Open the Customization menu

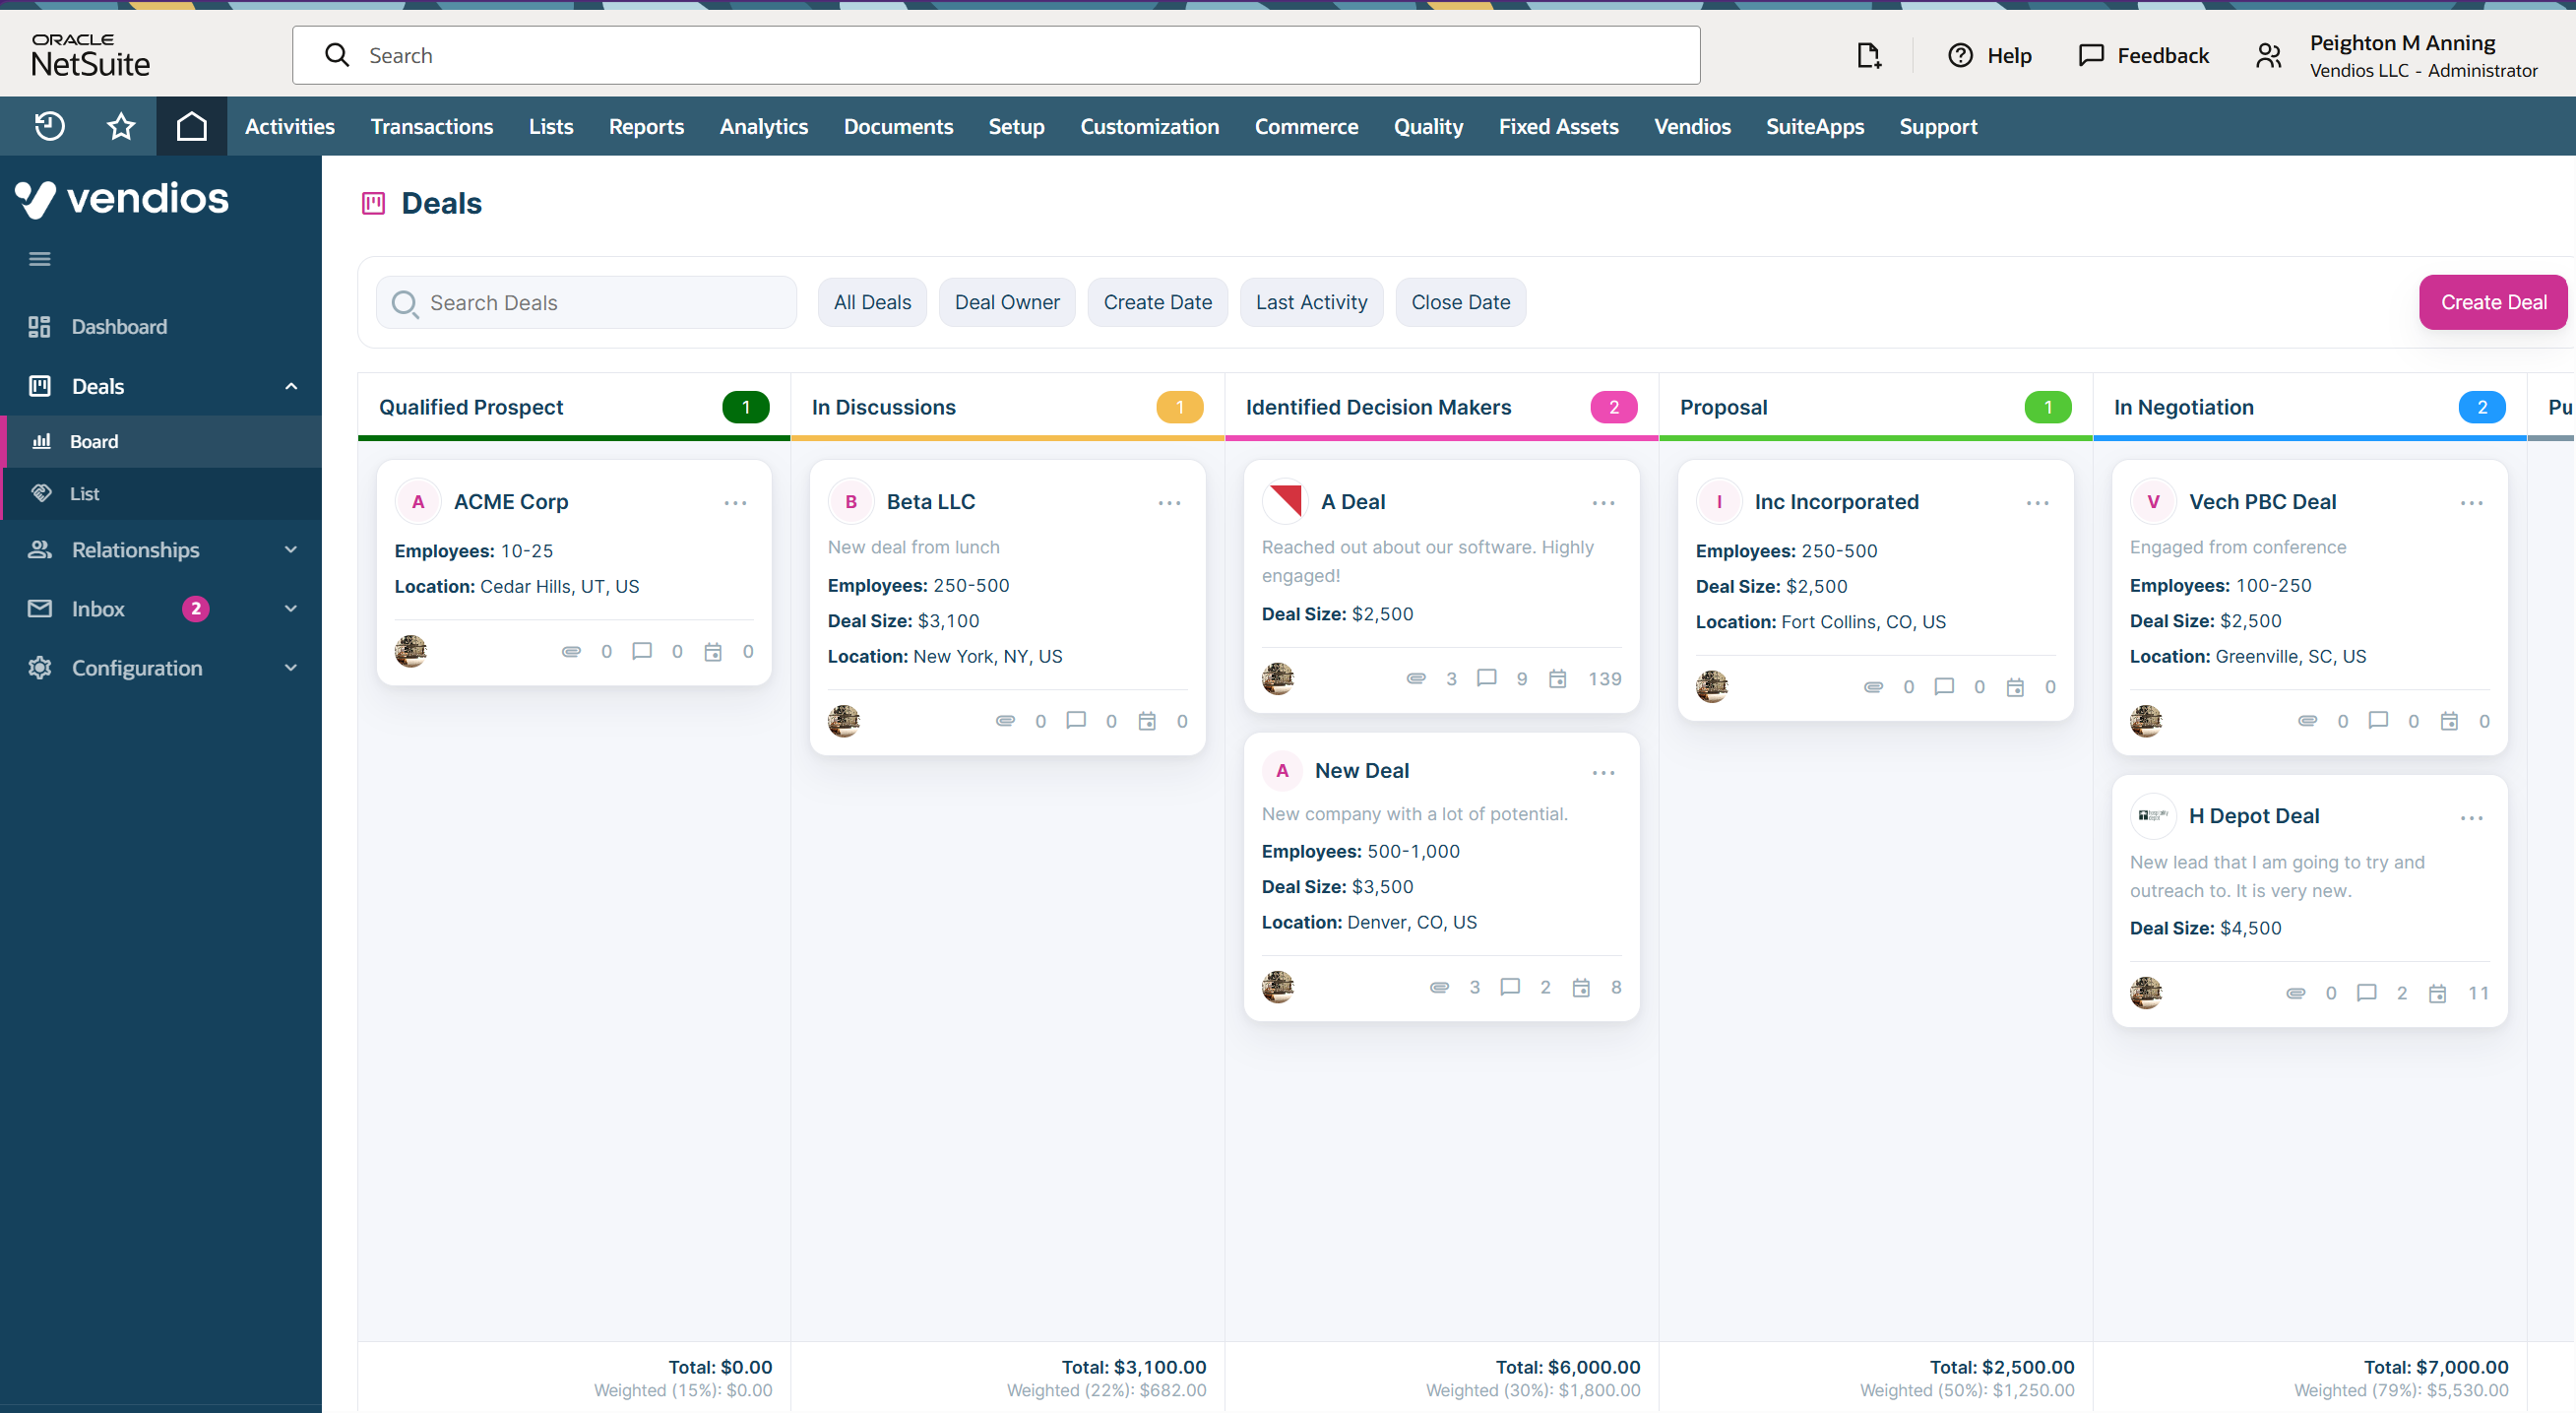point(1149,126)
